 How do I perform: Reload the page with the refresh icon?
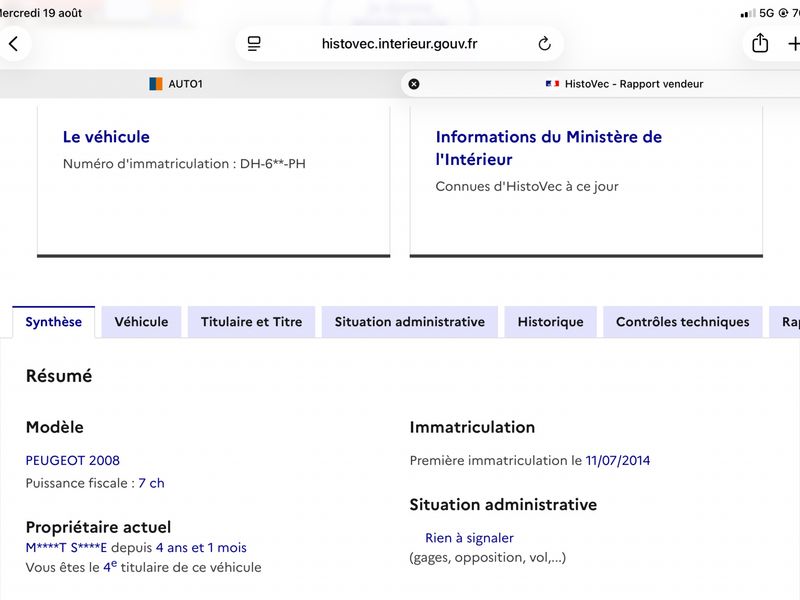coord(544,44)
